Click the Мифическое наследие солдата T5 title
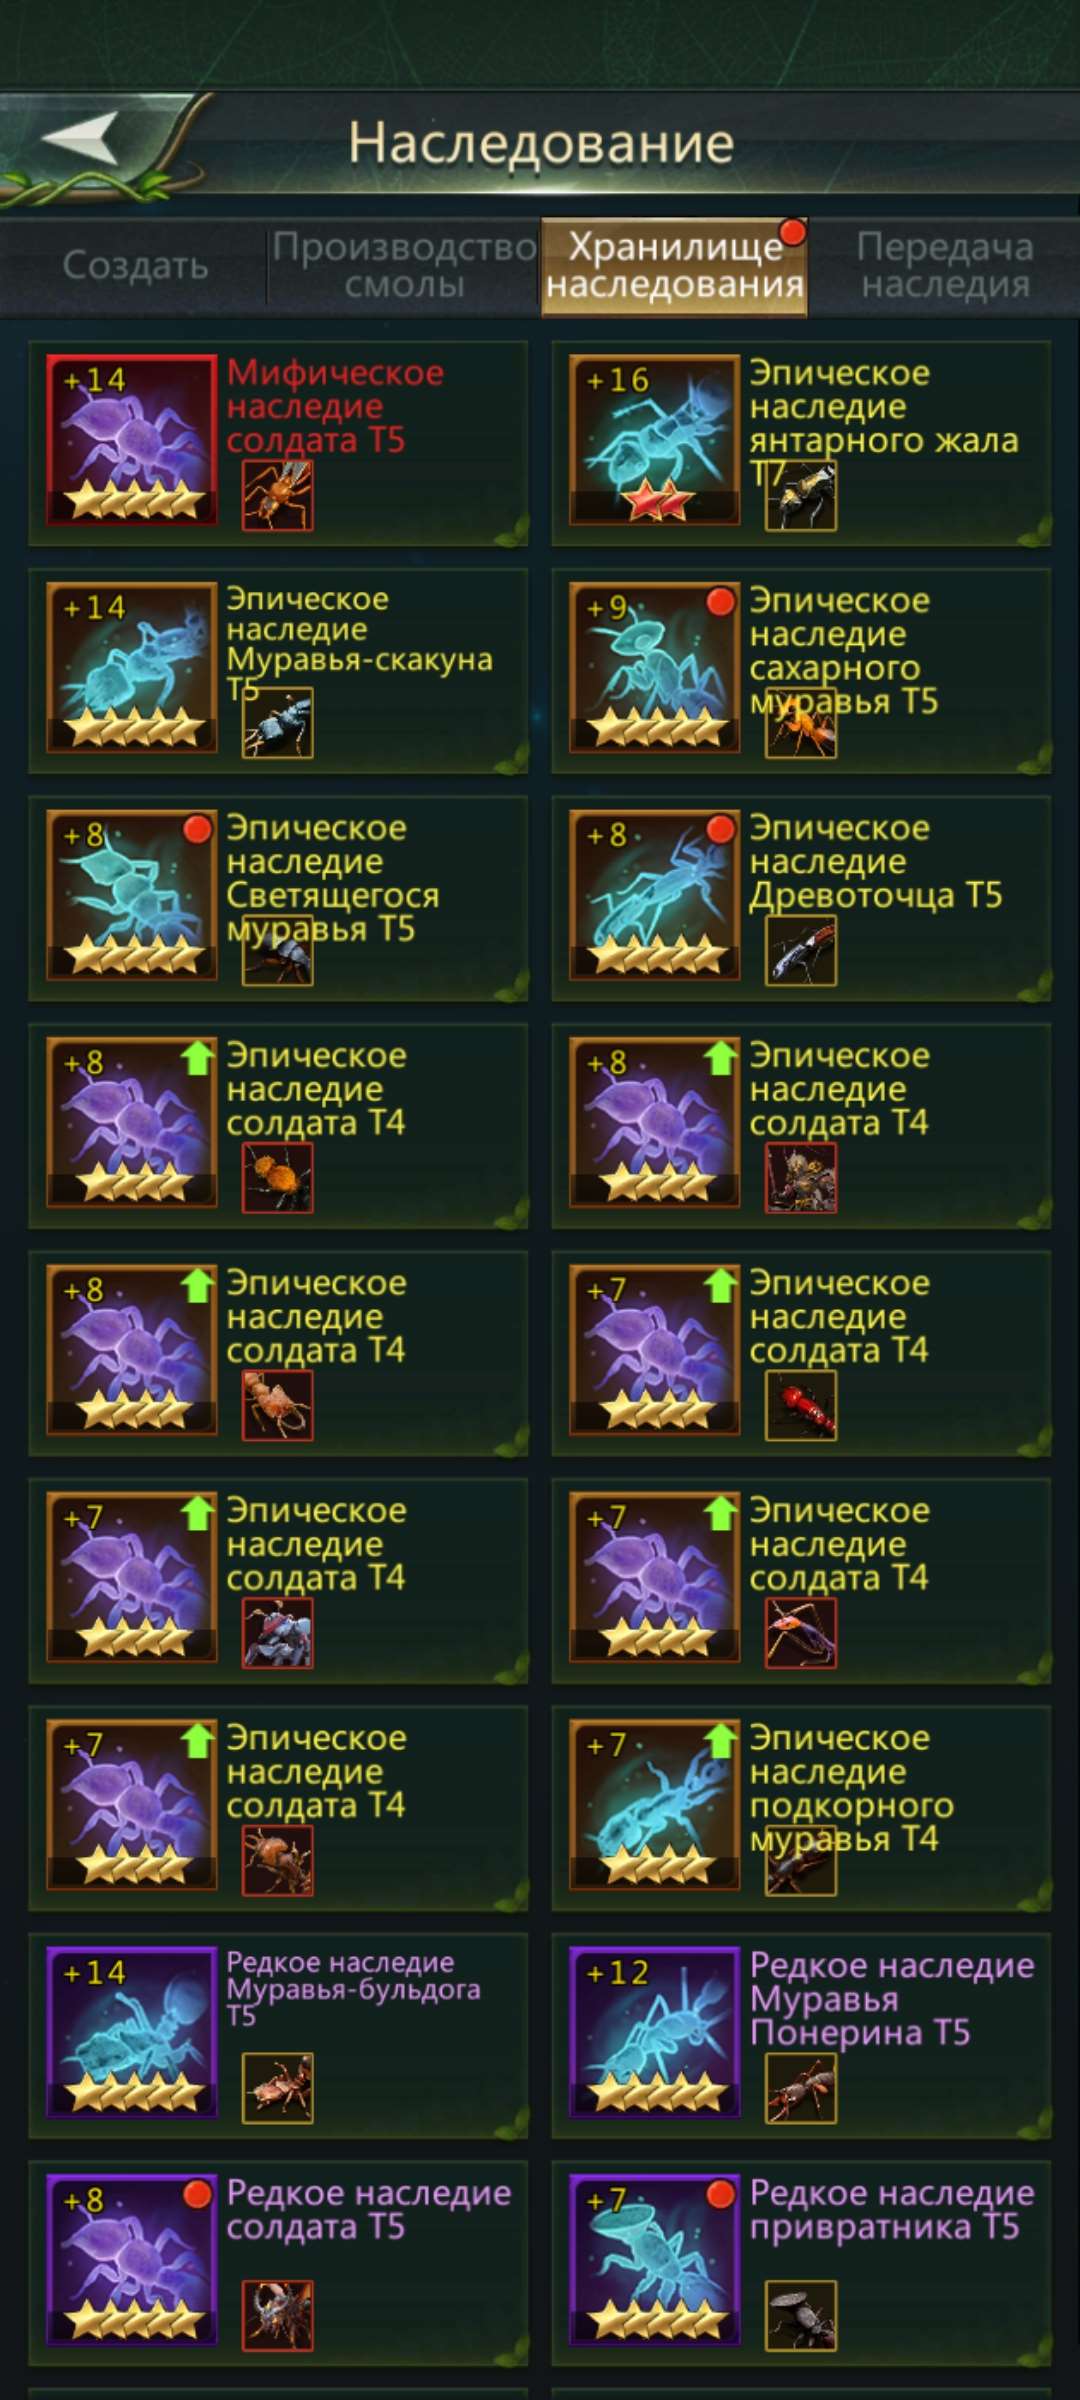Viewport: 1080px width, 2400px height. click(335, 406)
